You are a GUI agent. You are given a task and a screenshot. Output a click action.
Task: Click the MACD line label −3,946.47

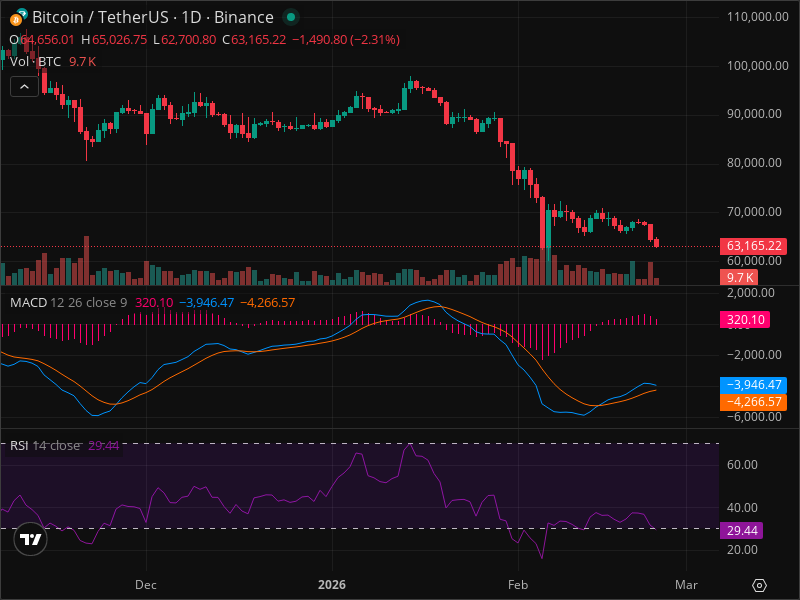[753, 385]
